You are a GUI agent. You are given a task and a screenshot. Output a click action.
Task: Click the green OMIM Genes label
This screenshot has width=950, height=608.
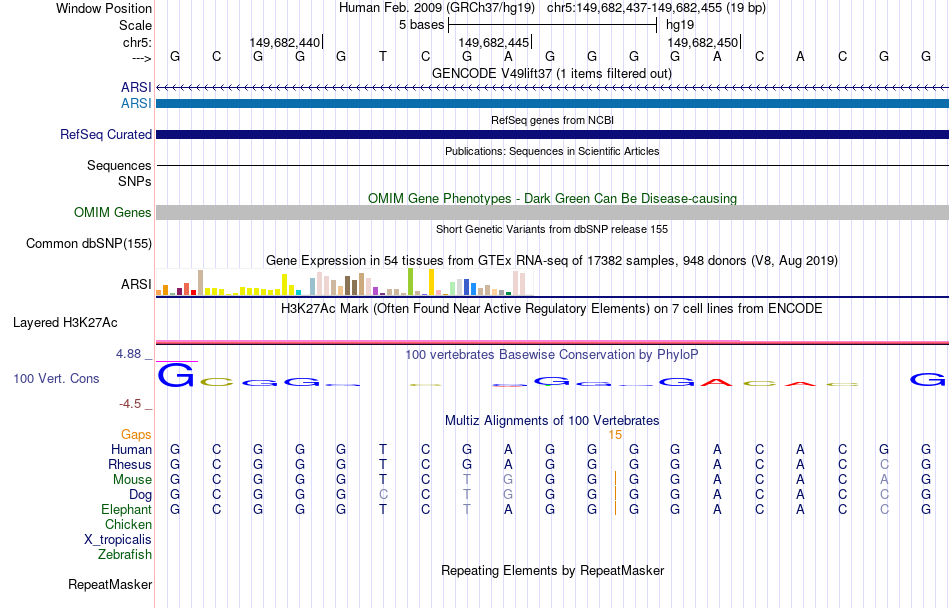(112, 213)
